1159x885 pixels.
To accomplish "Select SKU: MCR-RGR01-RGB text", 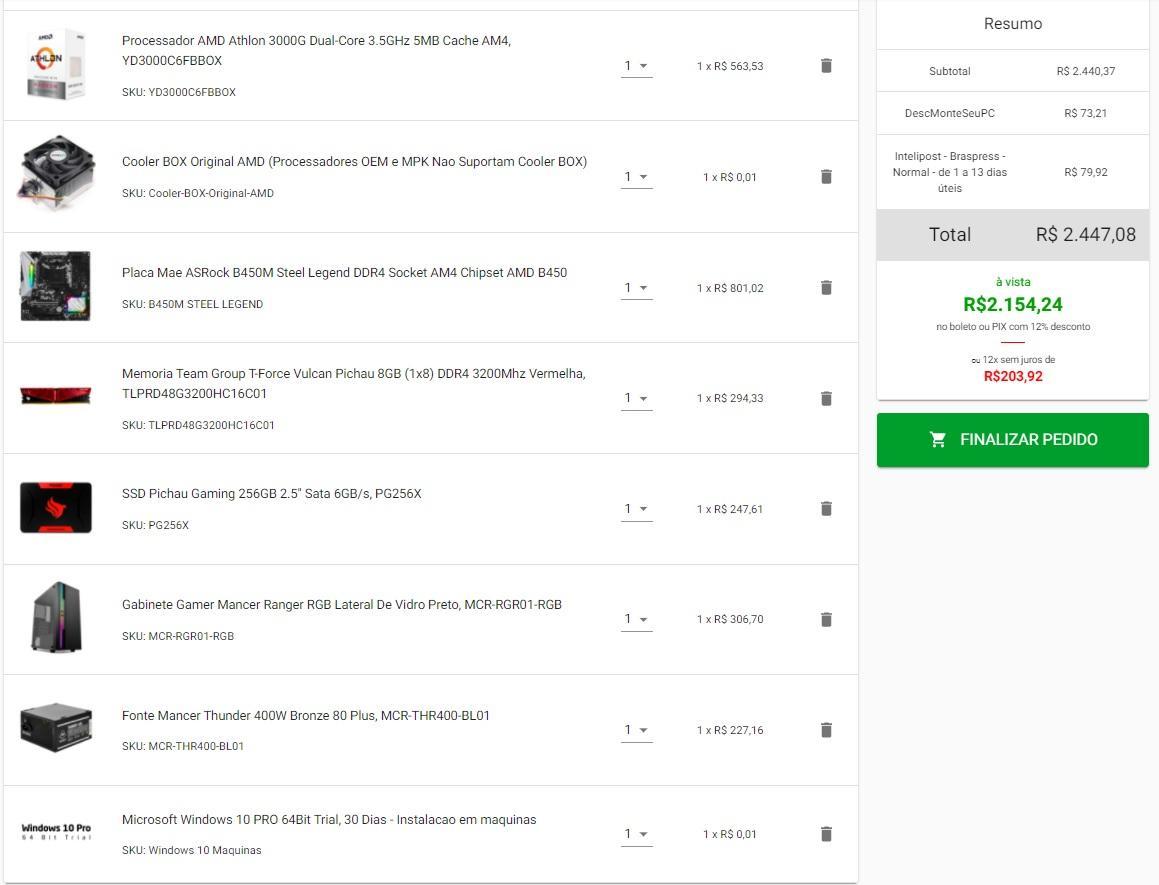I will [x=178, y=636].
